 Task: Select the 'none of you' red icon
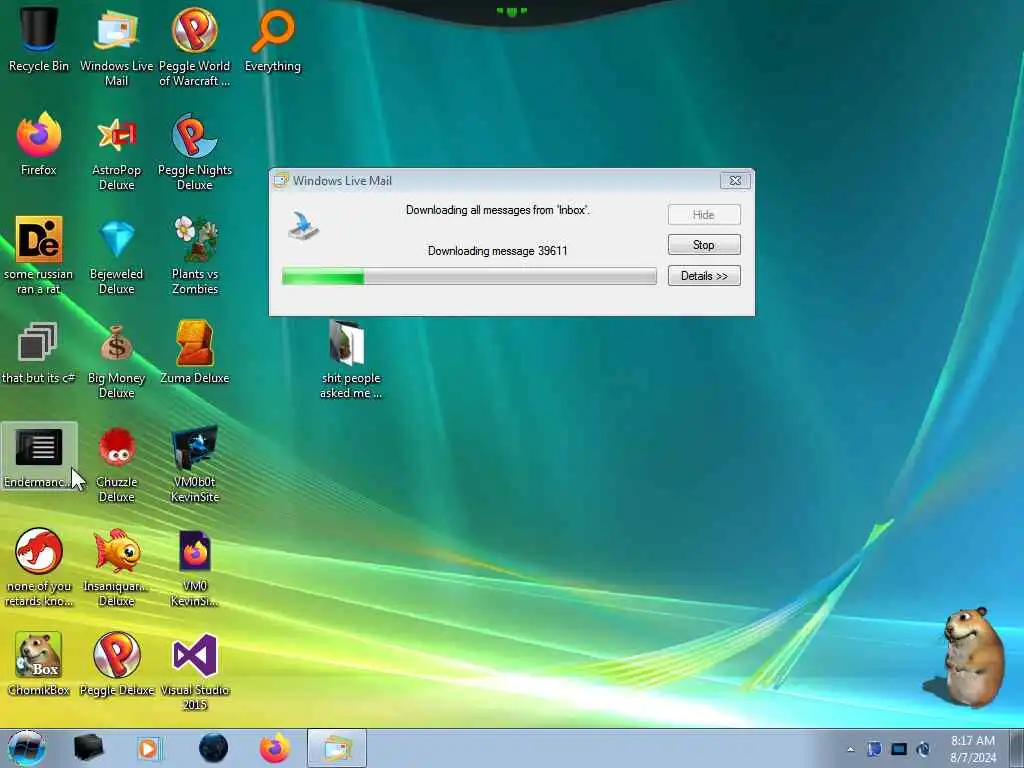click(x=39, y=567)
